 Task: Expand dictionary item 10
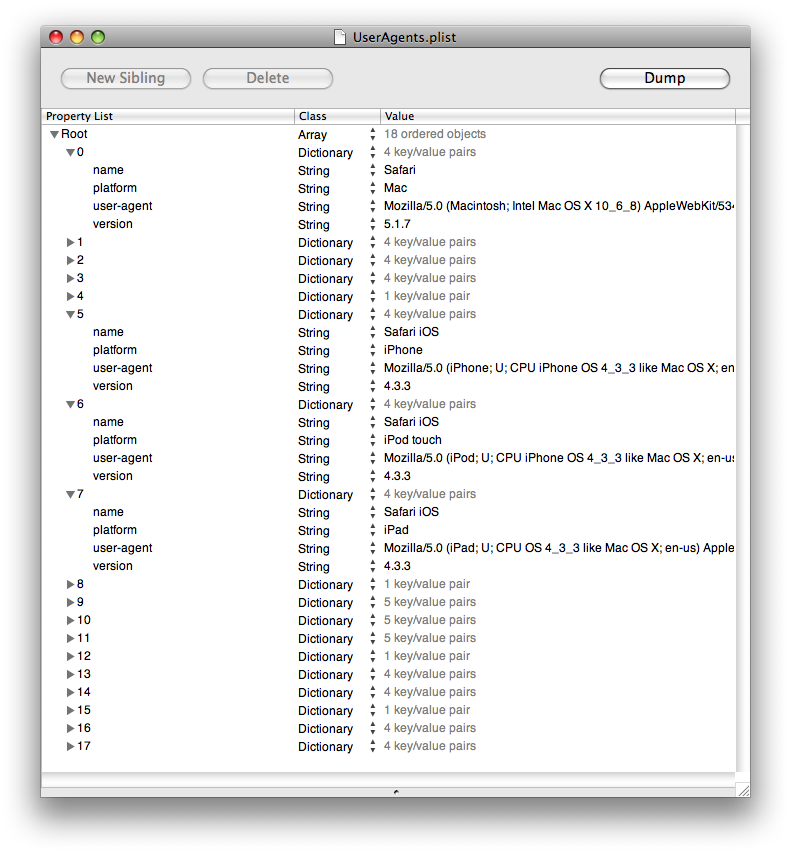pyautogui.click(x=71, y=620)
